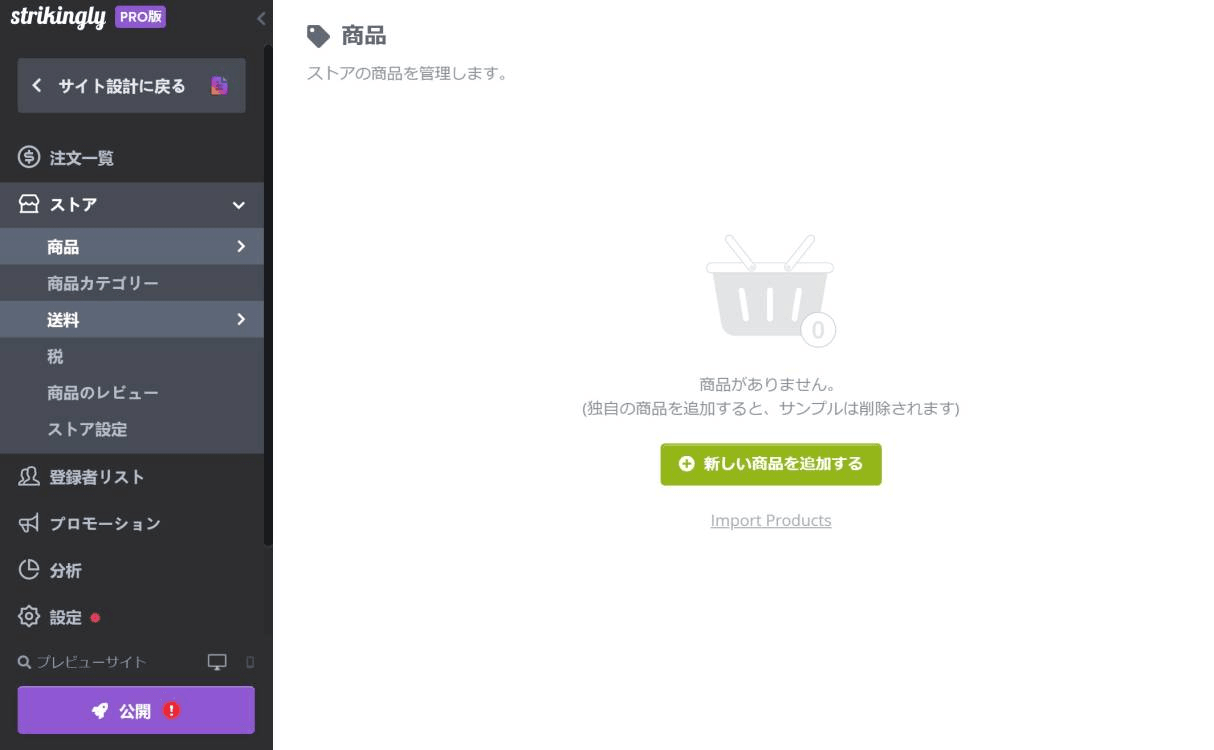Click the 新しい商品を追加する green button

[770, 464]
